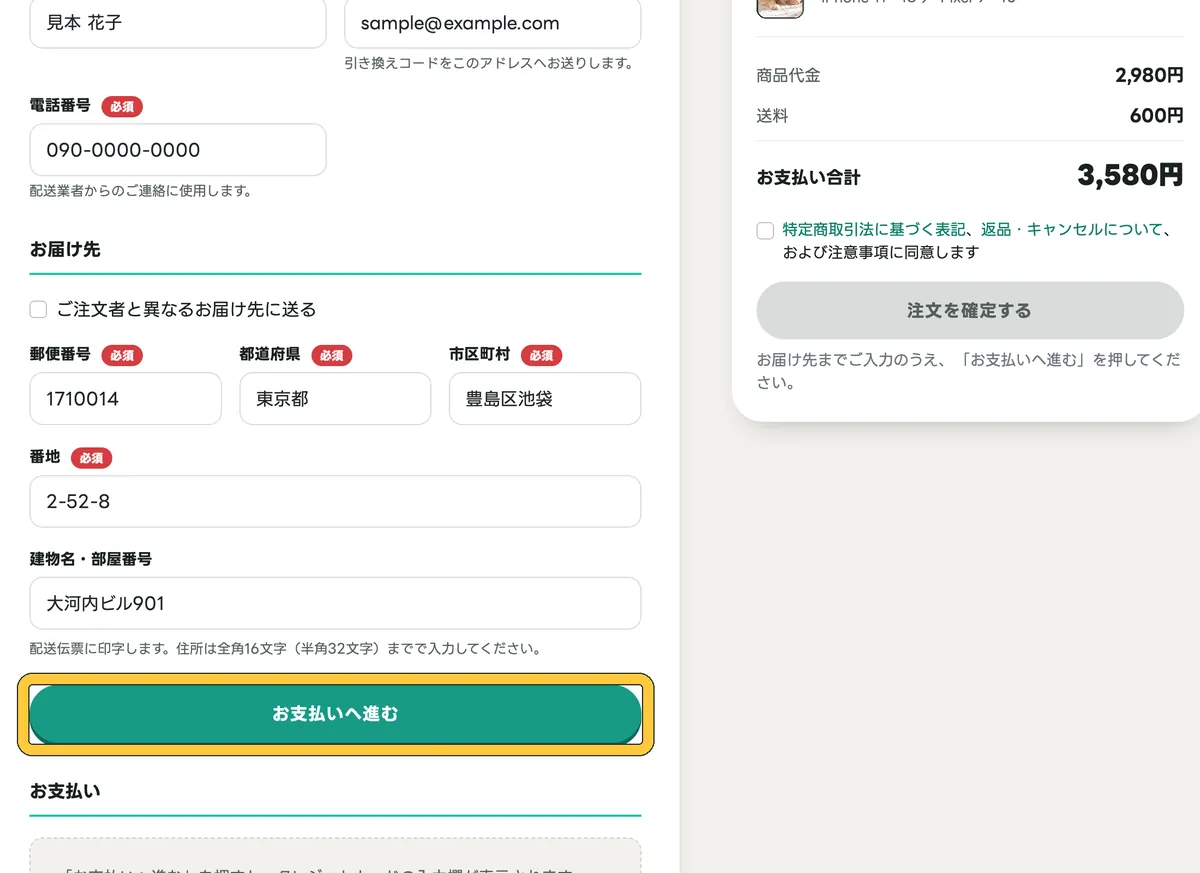Open the 特定商取引法に基づく表記 link
Image resolution: width=1200 pixels, height=873 pixels.
point(875,229)
